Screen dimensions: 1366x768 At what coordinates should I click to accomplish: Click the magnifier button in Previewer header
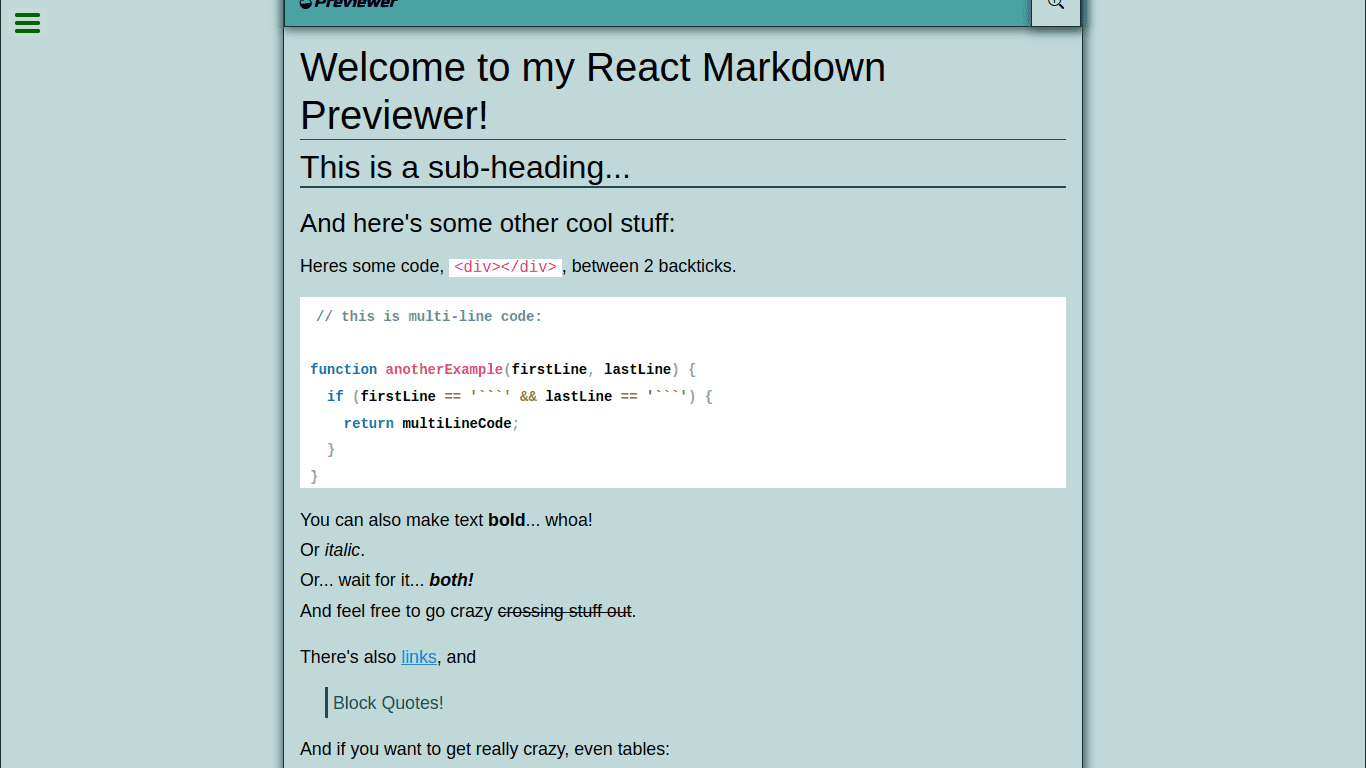click(1056, 6)
